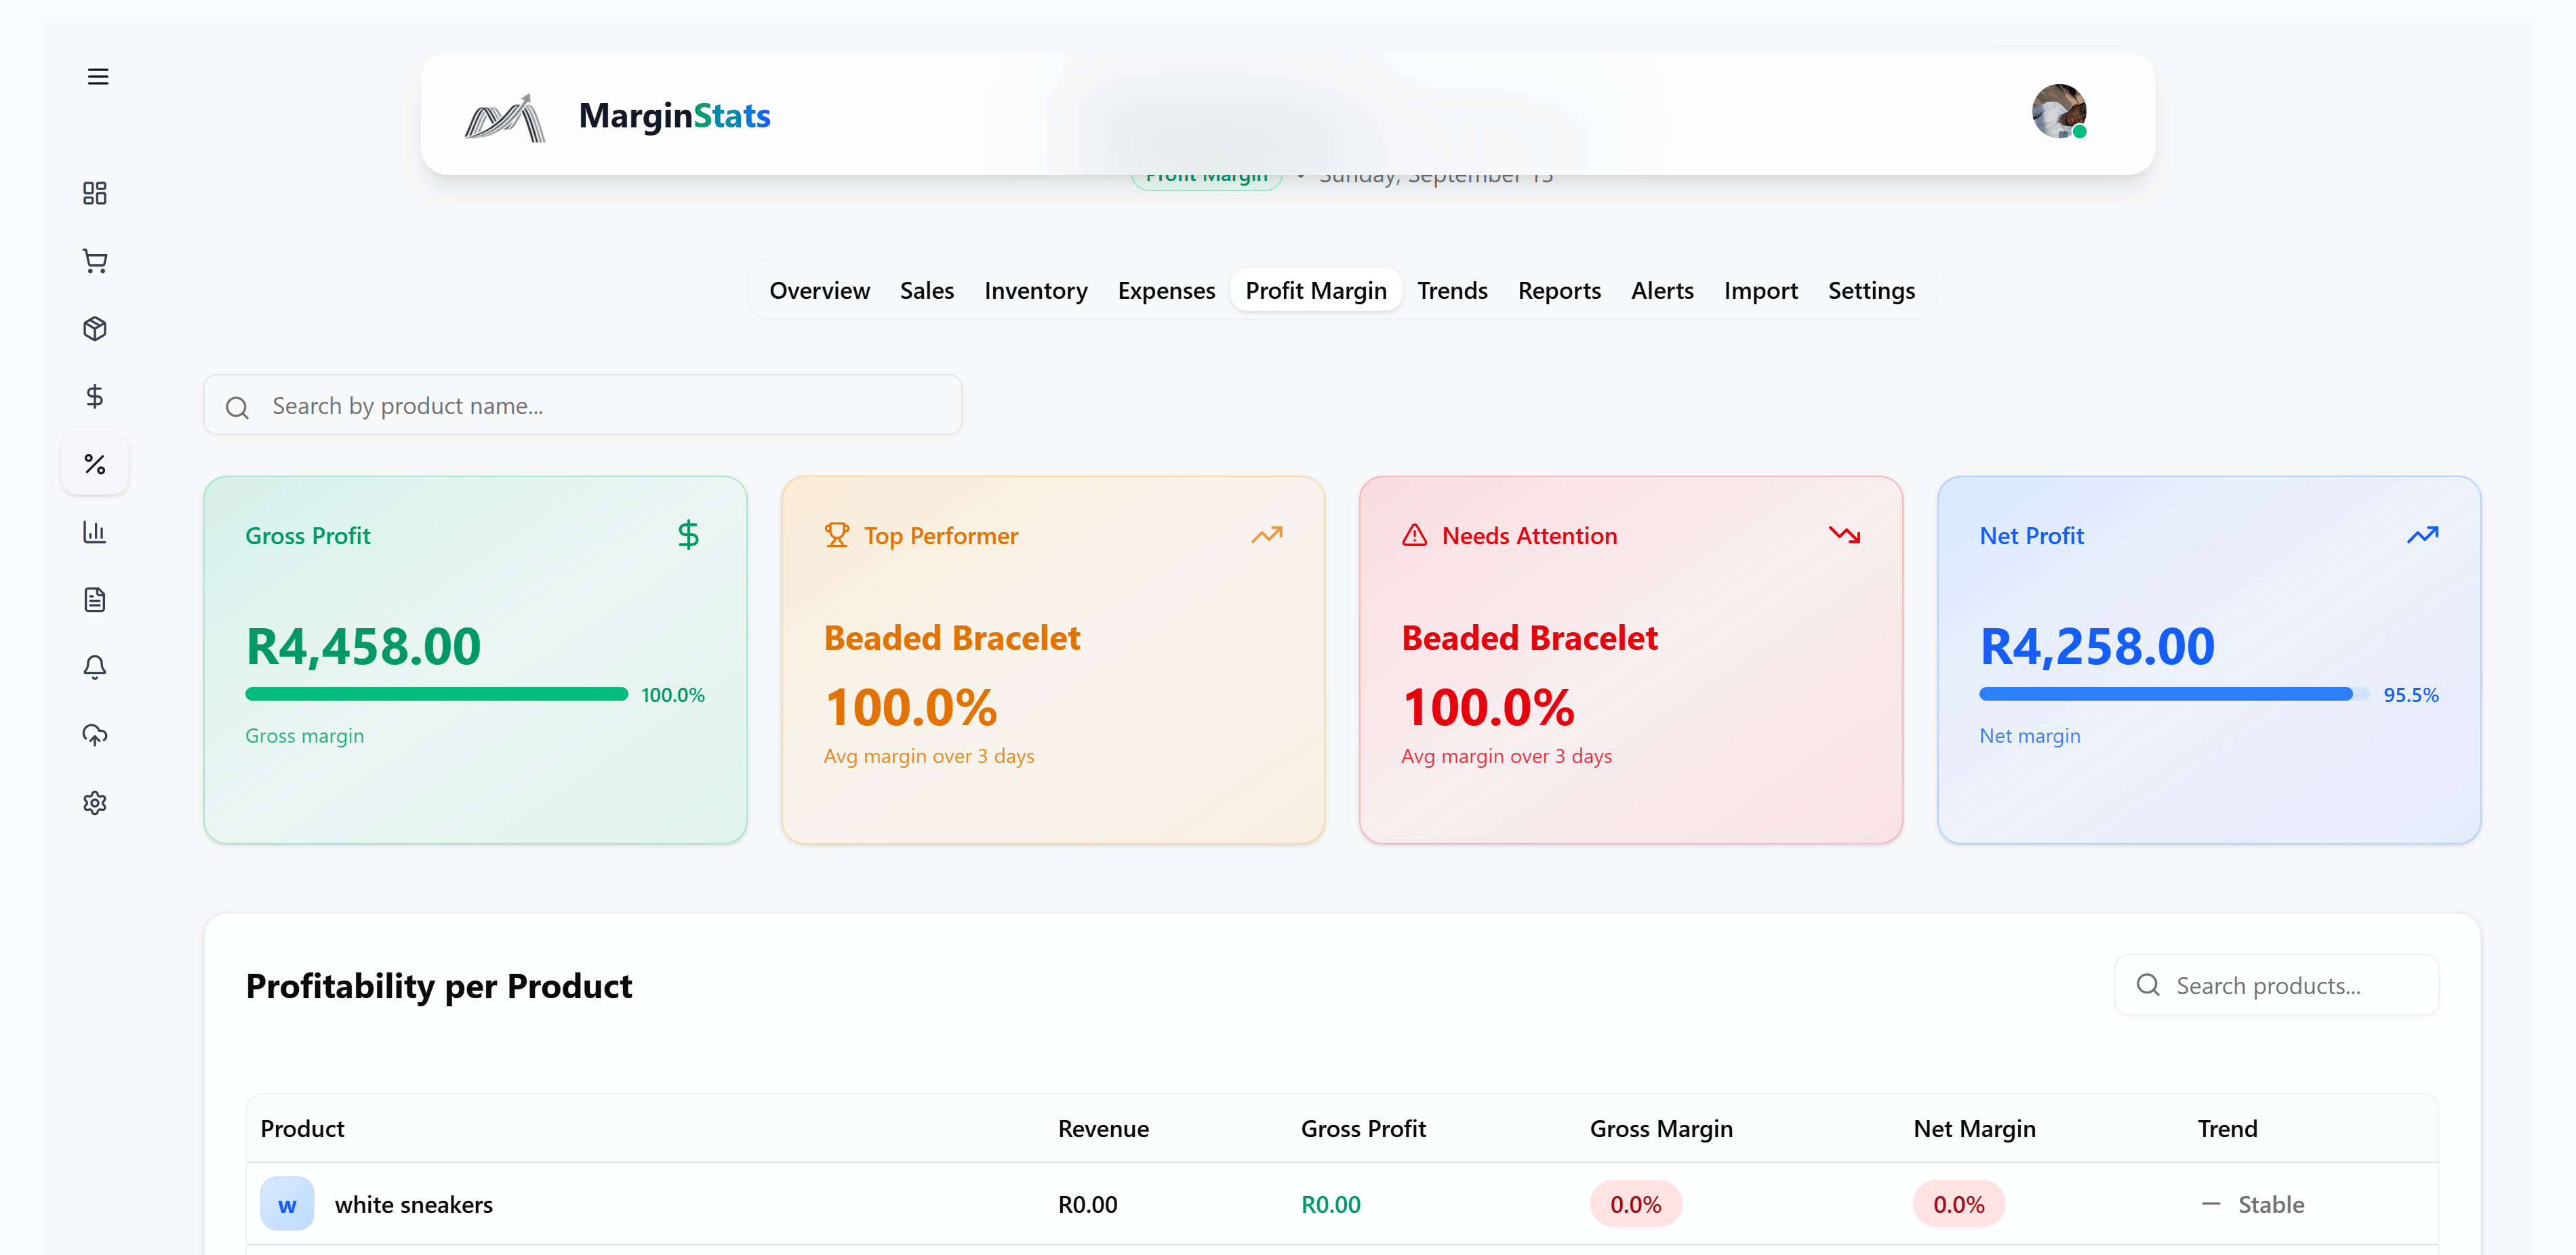Open the bell alerts sidebar icon
Image resolution: width=2576 pixels, height=1255 pixels.
pos(95,667)
